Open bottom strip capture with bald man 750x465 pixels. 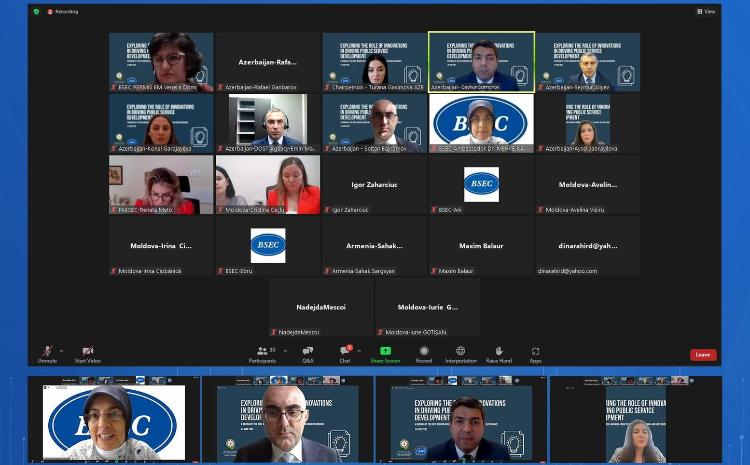(x=287, y=419)
